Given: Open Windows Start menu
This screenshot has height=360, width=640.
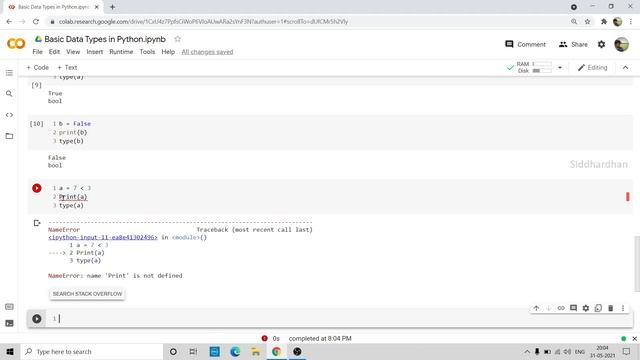Looking at the screenshot, I should (10, 351).
